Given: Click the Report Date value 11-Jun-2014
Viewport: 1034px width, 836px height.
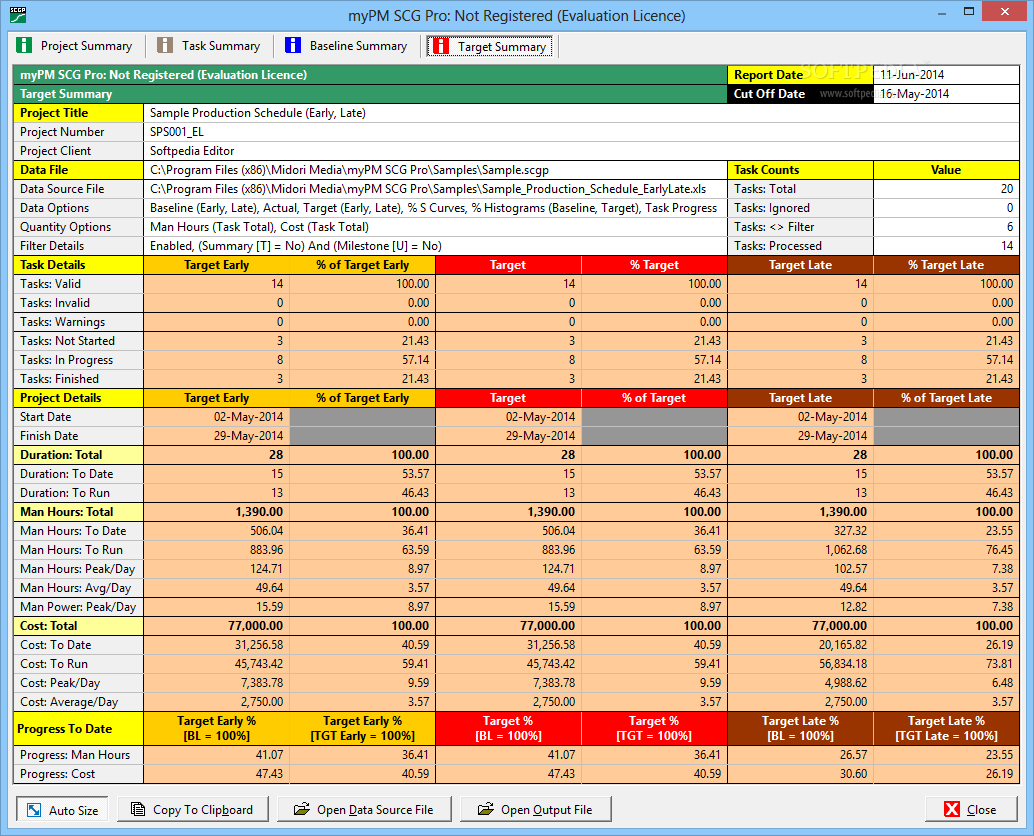Looking at the screenshot, I should click(946, 75).
